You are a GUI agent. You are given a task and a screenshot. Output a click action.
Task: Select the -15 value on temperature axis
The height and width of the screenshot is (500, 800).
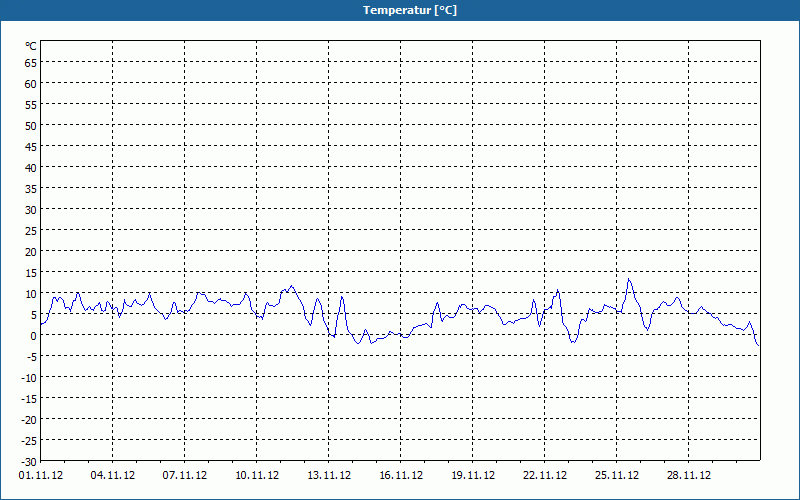[29, 398]
